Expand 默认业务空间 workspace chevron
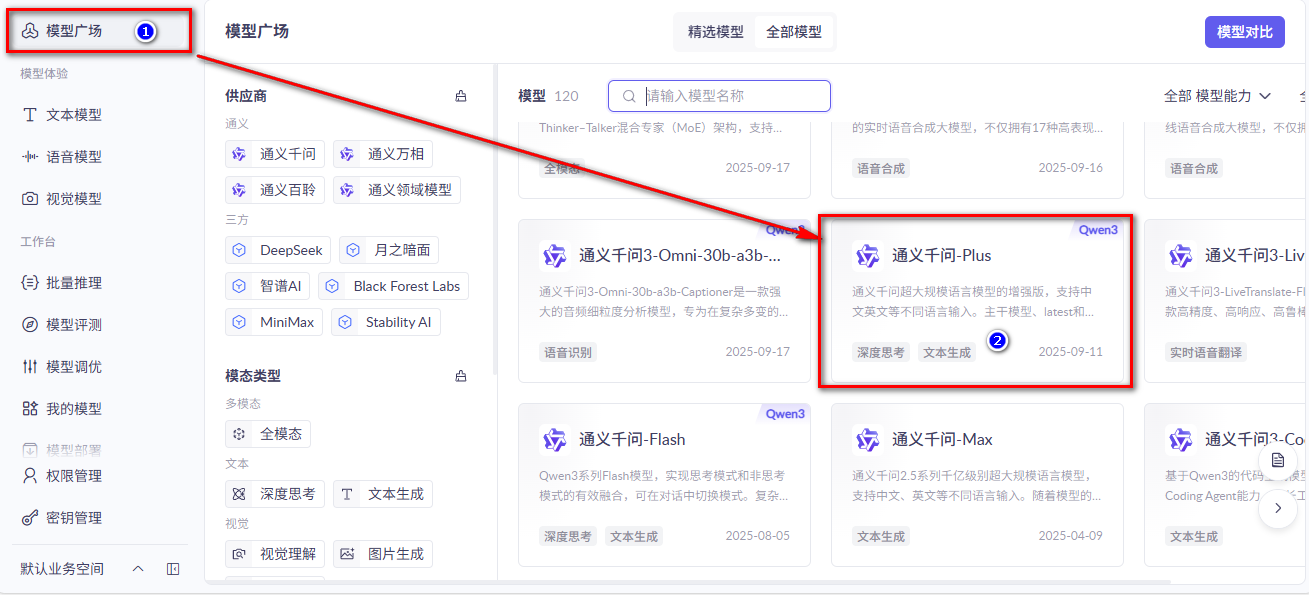The image size is (1309, 595). (138, 569)
